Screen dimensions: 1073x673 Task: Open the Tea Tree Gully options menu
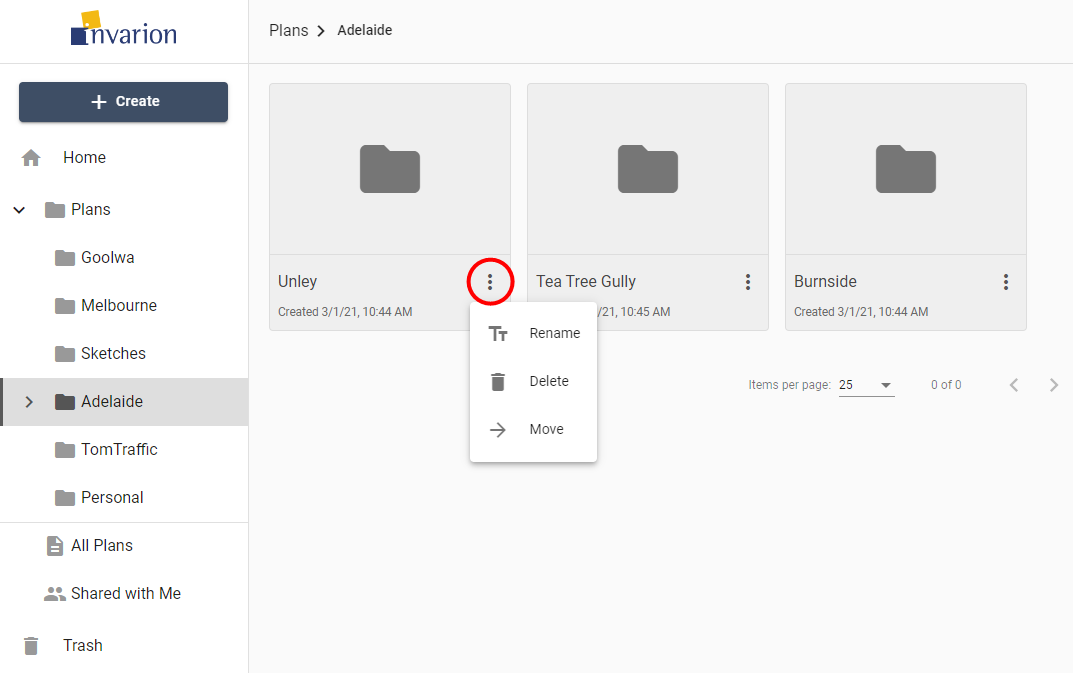click(x=748, y=281)
